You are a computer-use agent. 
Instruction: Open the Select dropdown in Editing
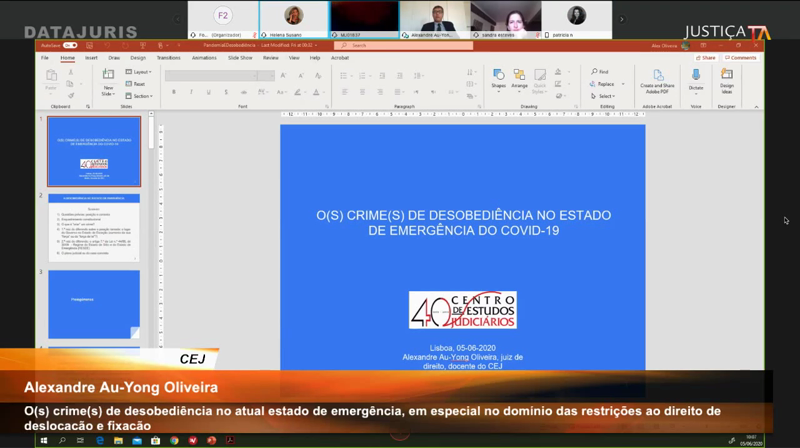pos(605,96)
